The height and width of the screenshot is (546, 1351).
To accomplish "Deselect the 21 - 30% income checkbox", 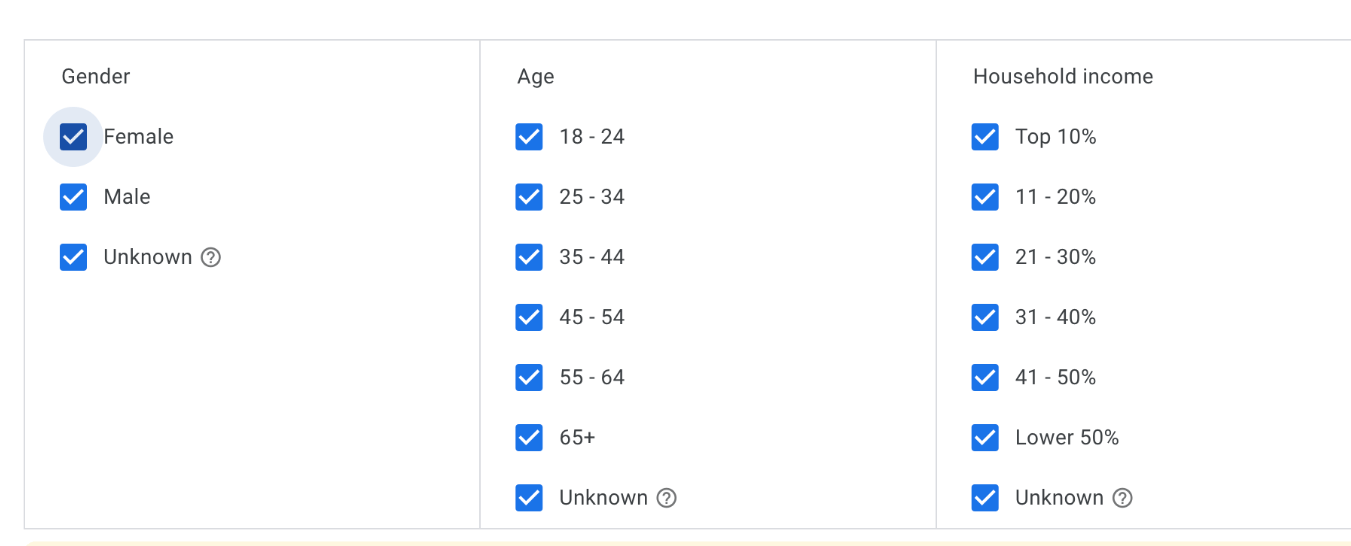I will 985,257.
